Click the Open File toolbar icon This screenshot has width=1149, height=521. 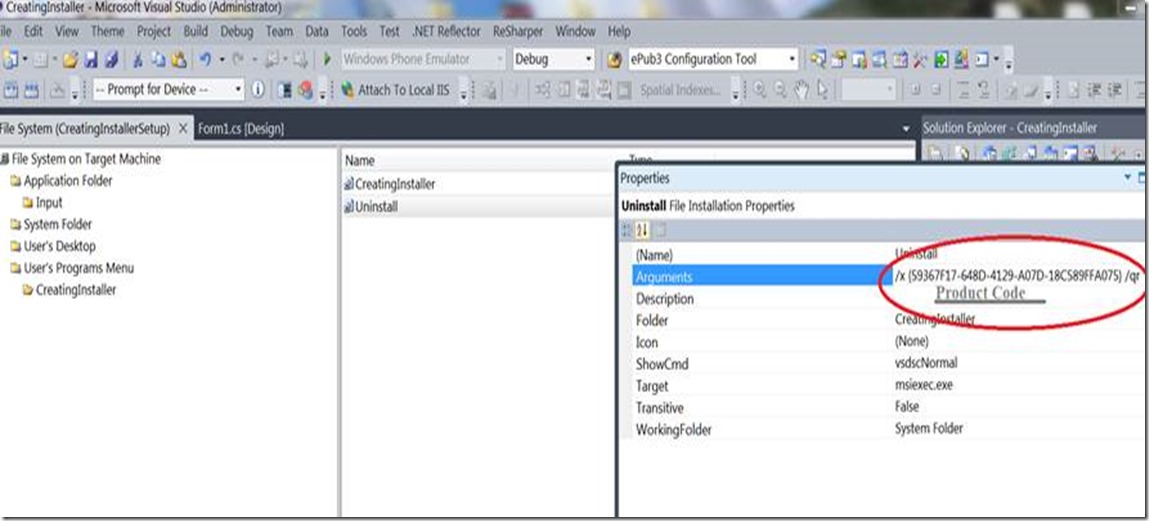[69, 60]
